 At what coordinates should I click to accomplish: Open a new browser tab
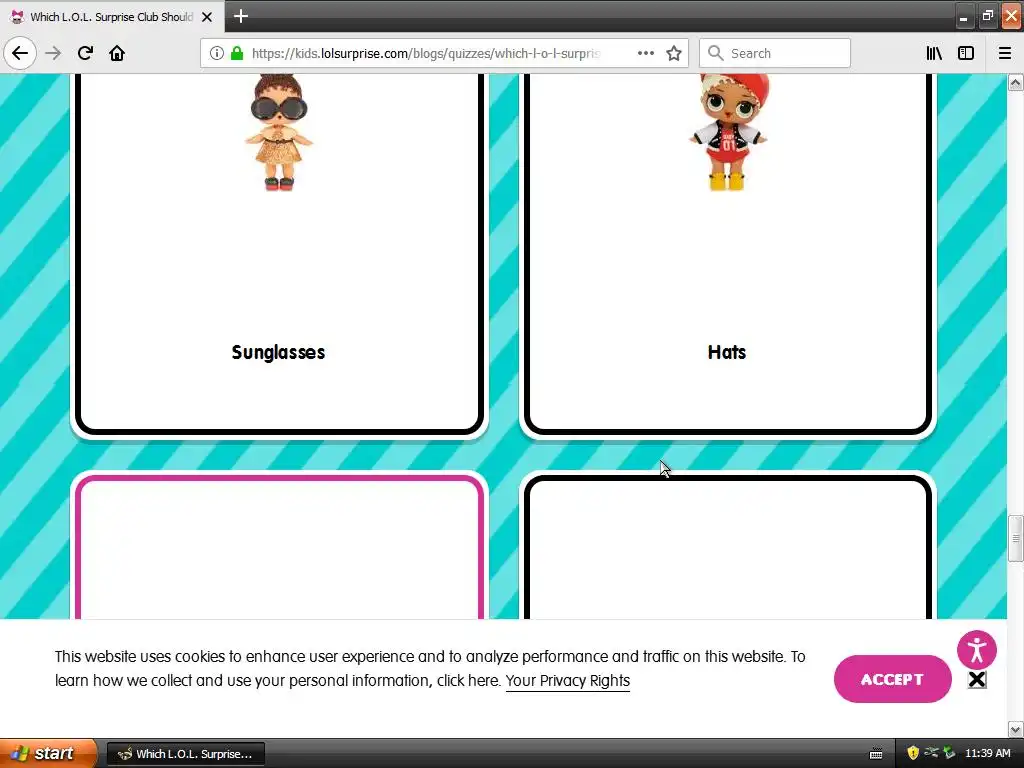240,16
